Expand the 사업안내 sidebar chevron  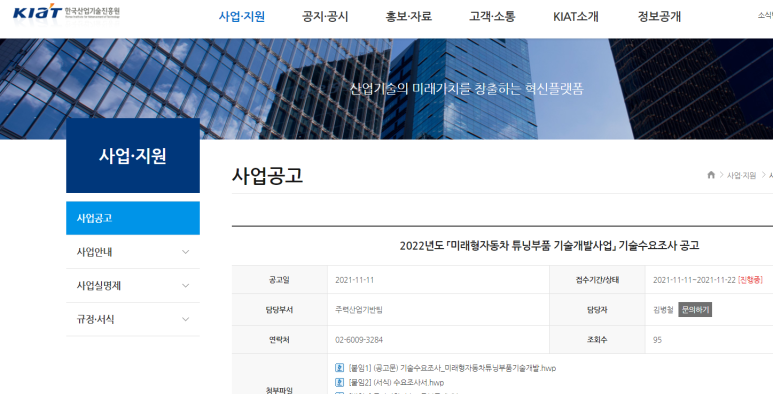[x=185, y=252]
